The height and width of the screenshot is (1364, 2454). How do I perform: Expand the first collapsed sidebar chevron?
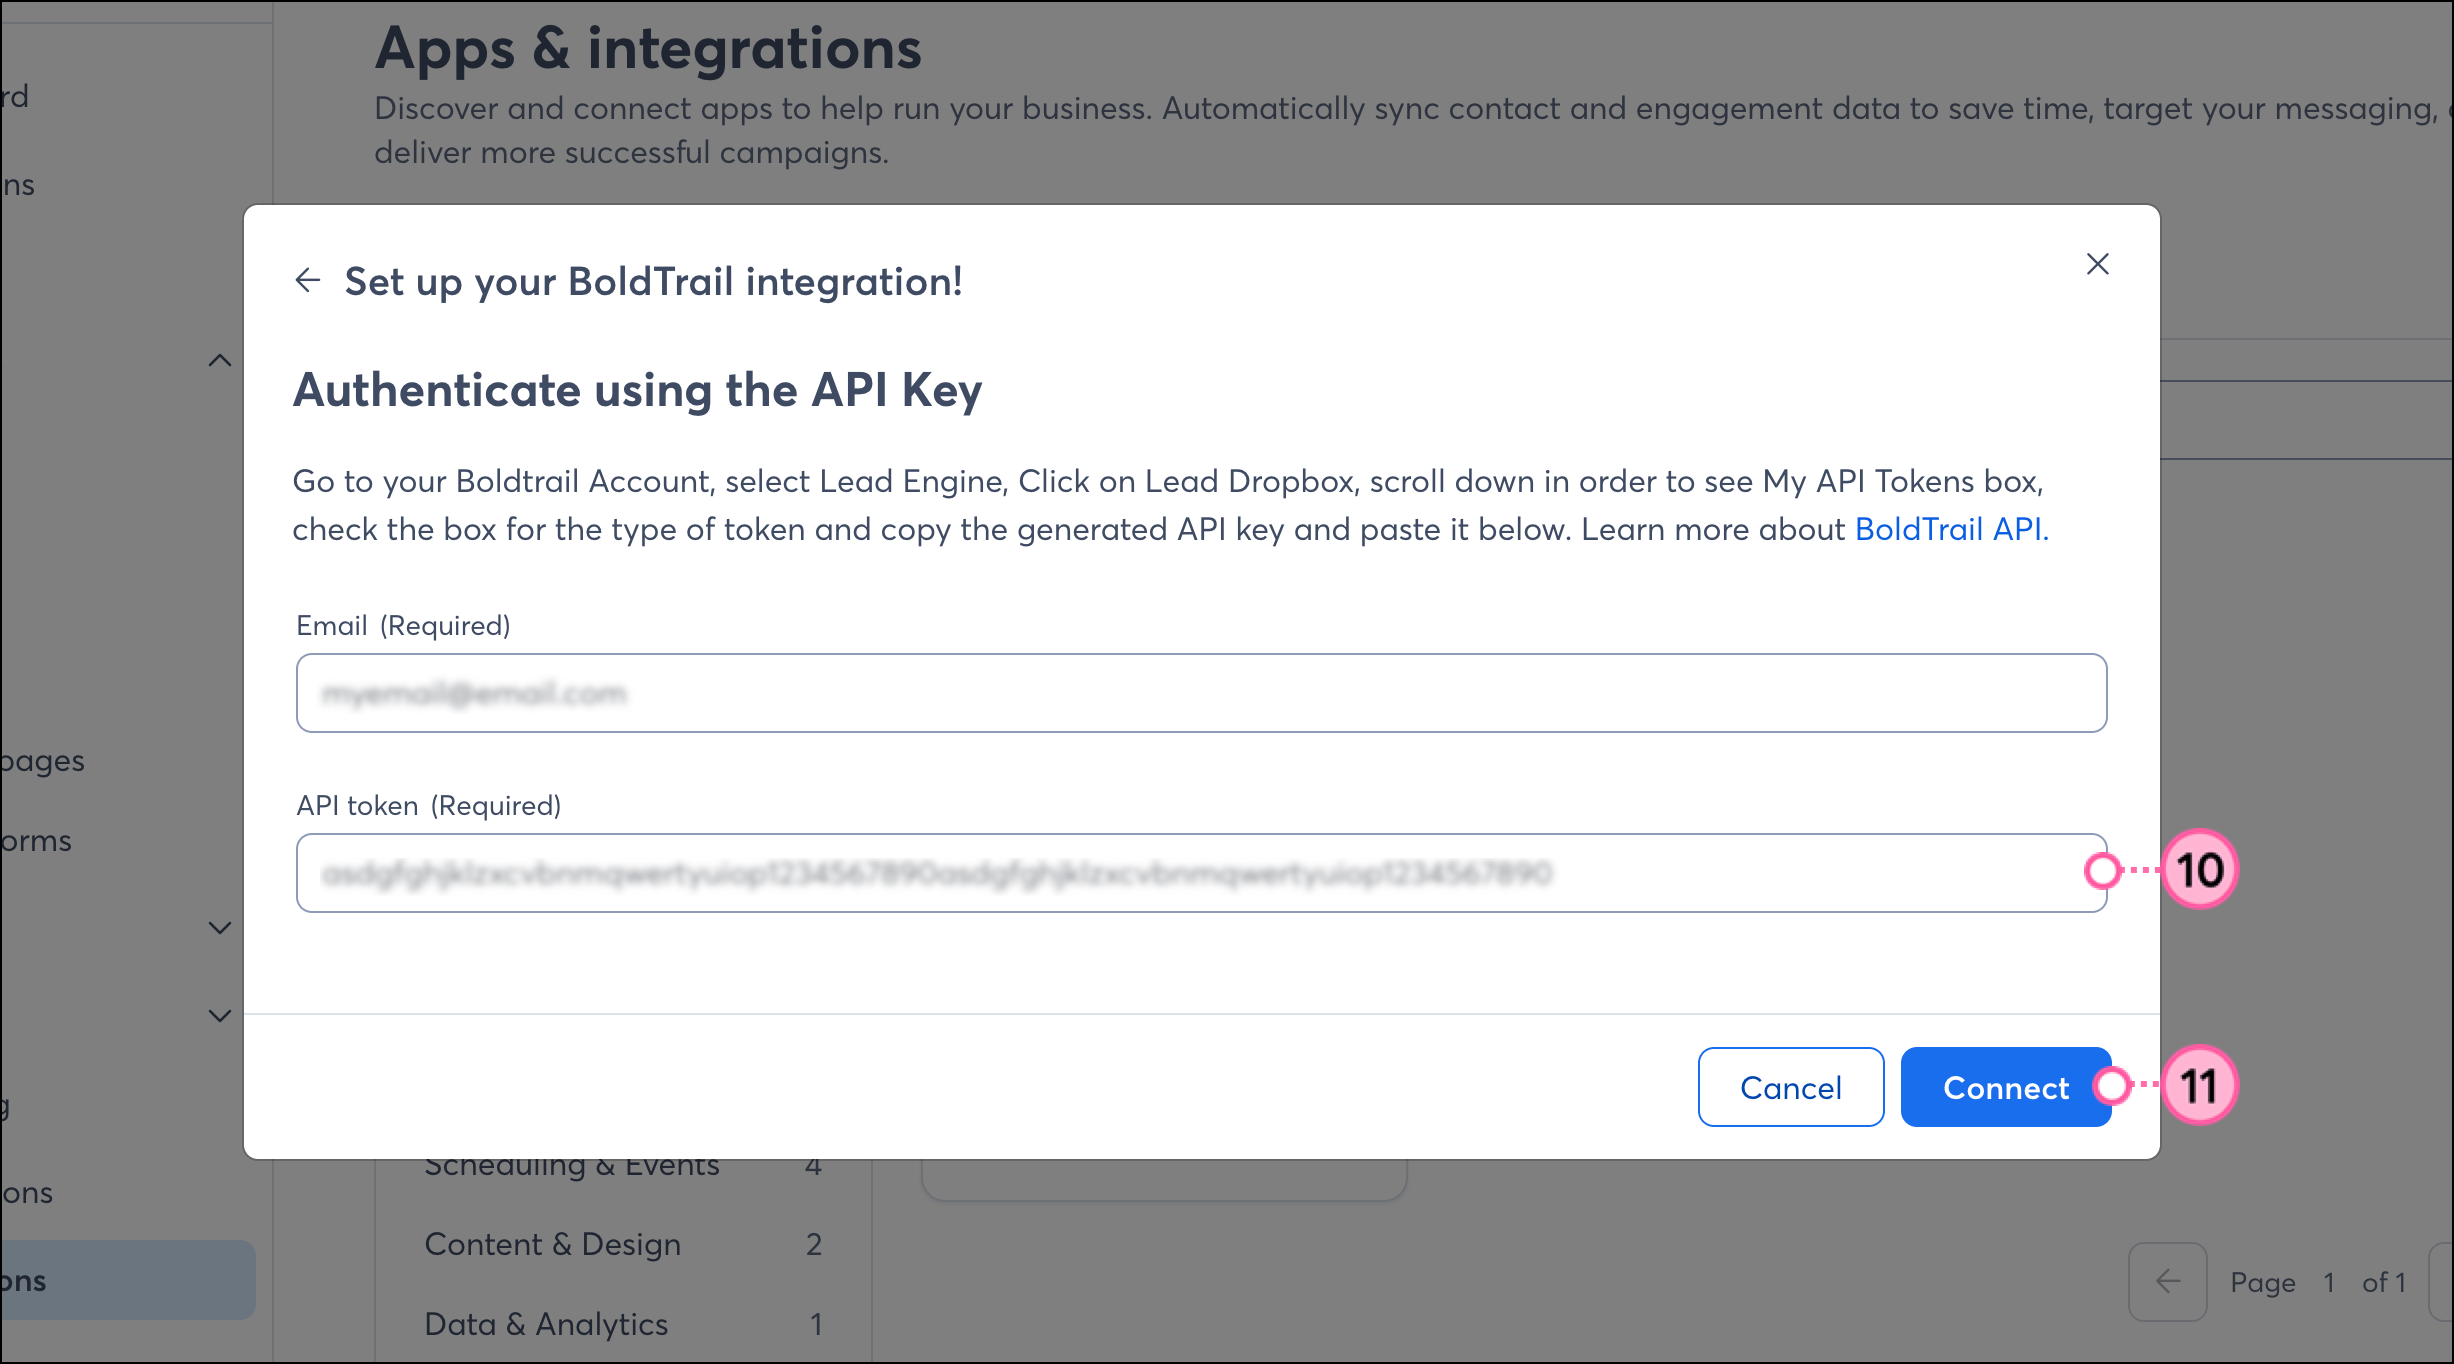tap(220, 928)
